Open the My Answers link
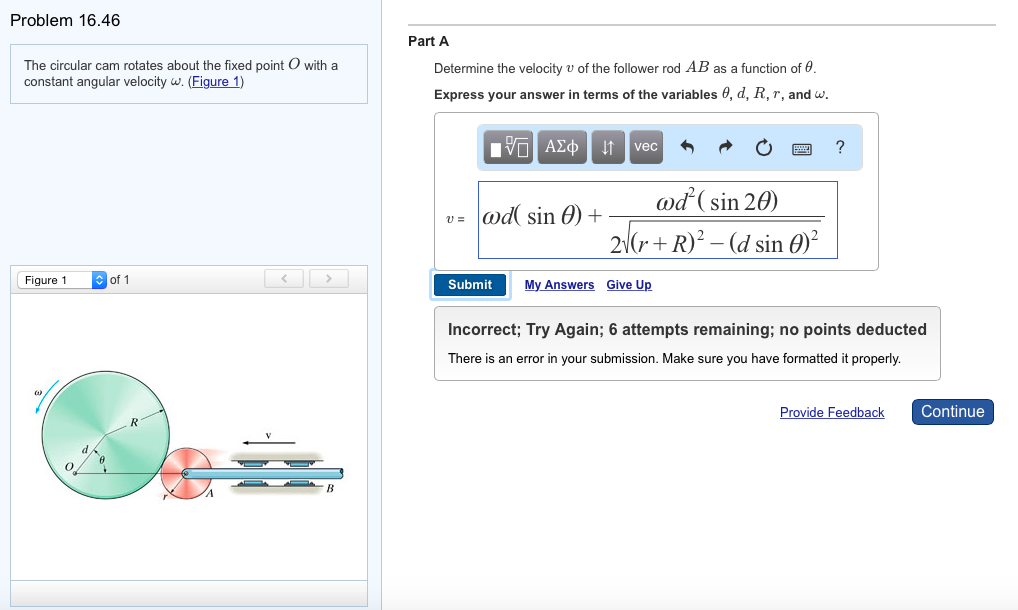This screenshot has height=610, width=1018. click(x=559, y=285)
